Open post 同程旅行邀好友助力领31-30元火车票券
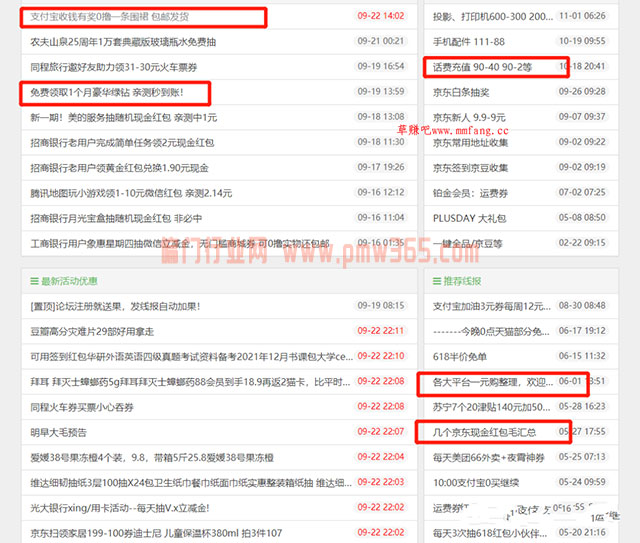This screenshot has height=543, width=640. point(113,67)
